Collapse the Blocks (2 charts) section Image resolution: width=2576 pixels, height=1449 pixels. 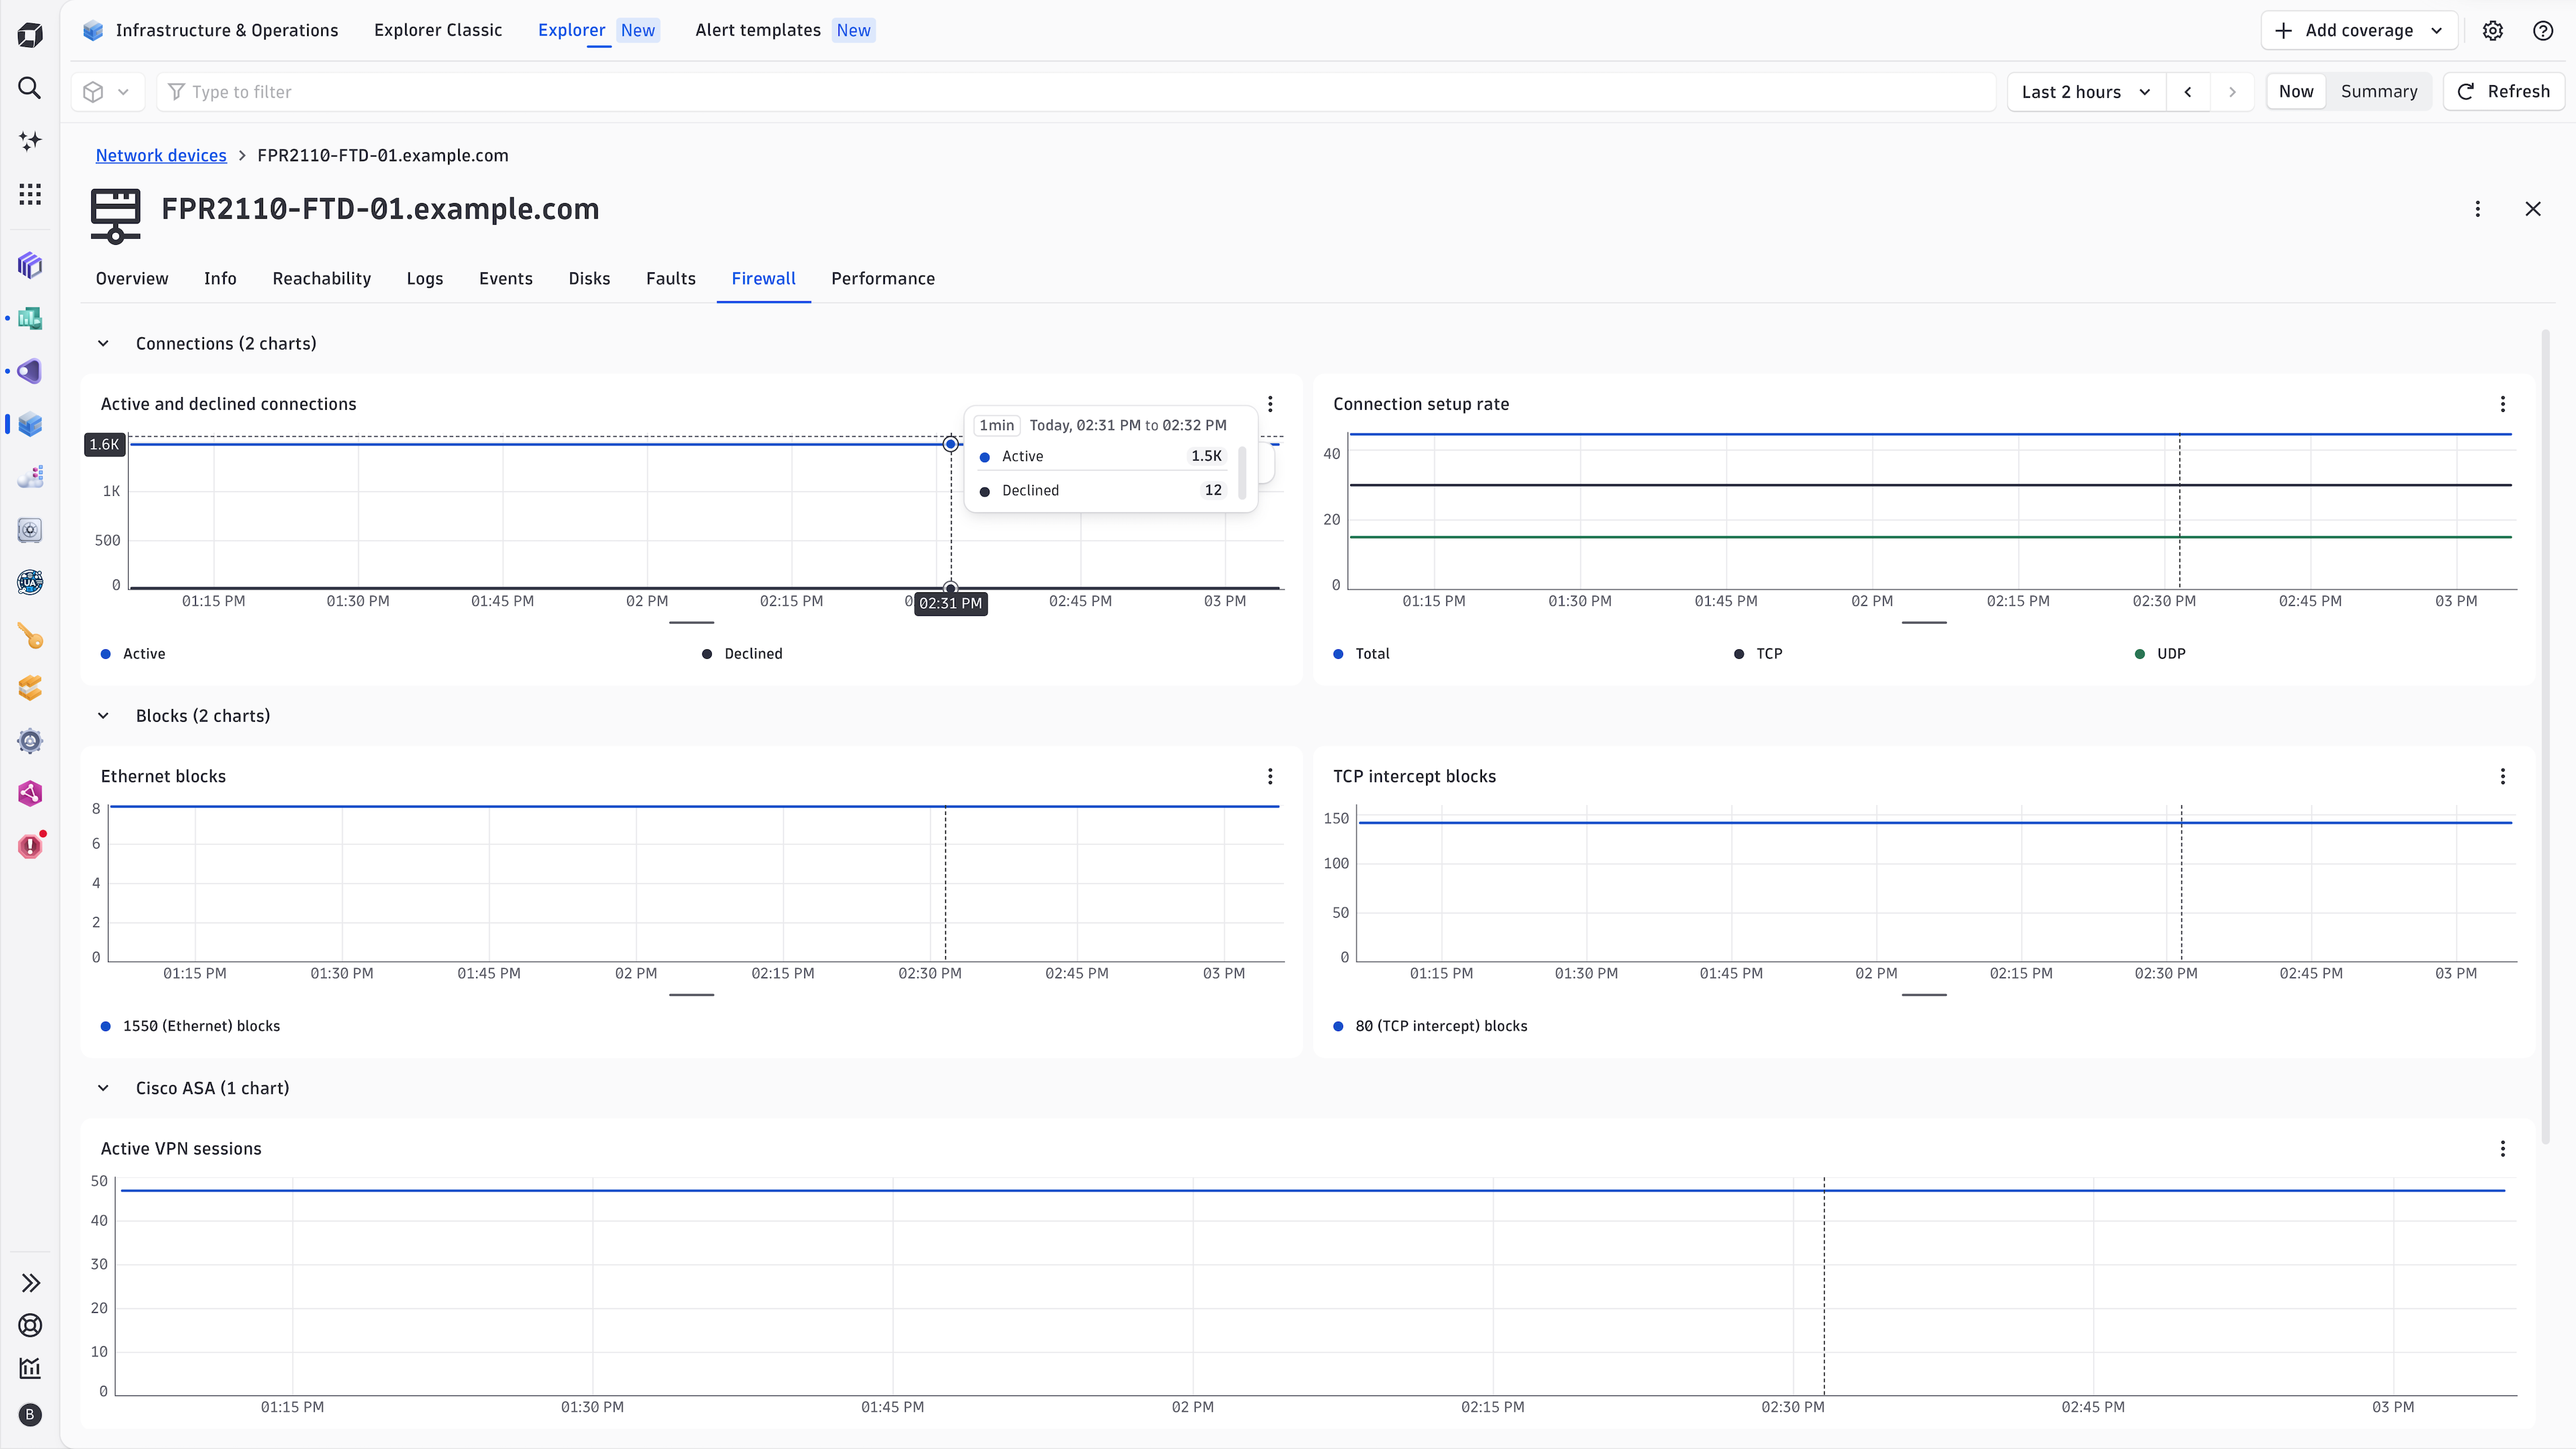103,716
